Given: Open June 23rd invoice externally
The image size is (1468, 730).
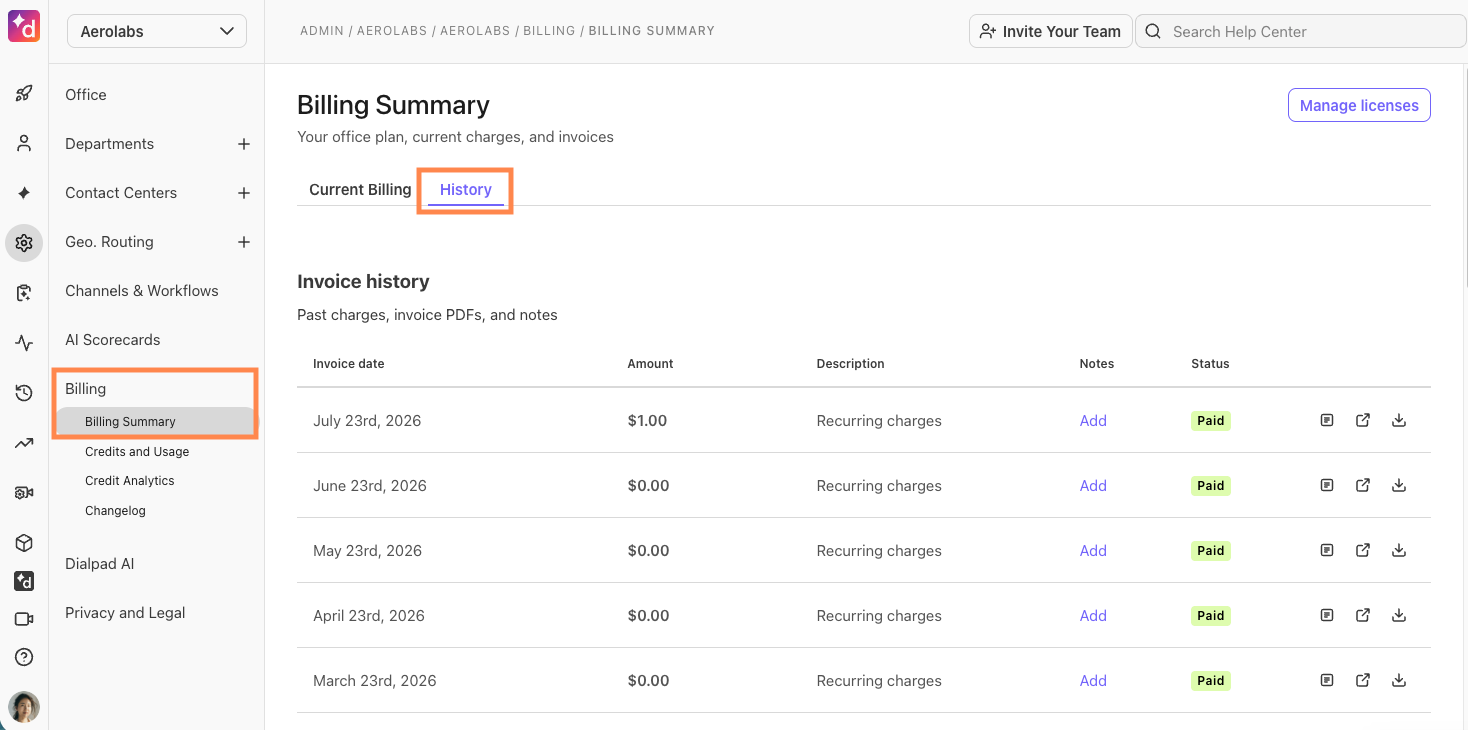Looking at the screenshot, I should coord(1363,485).
